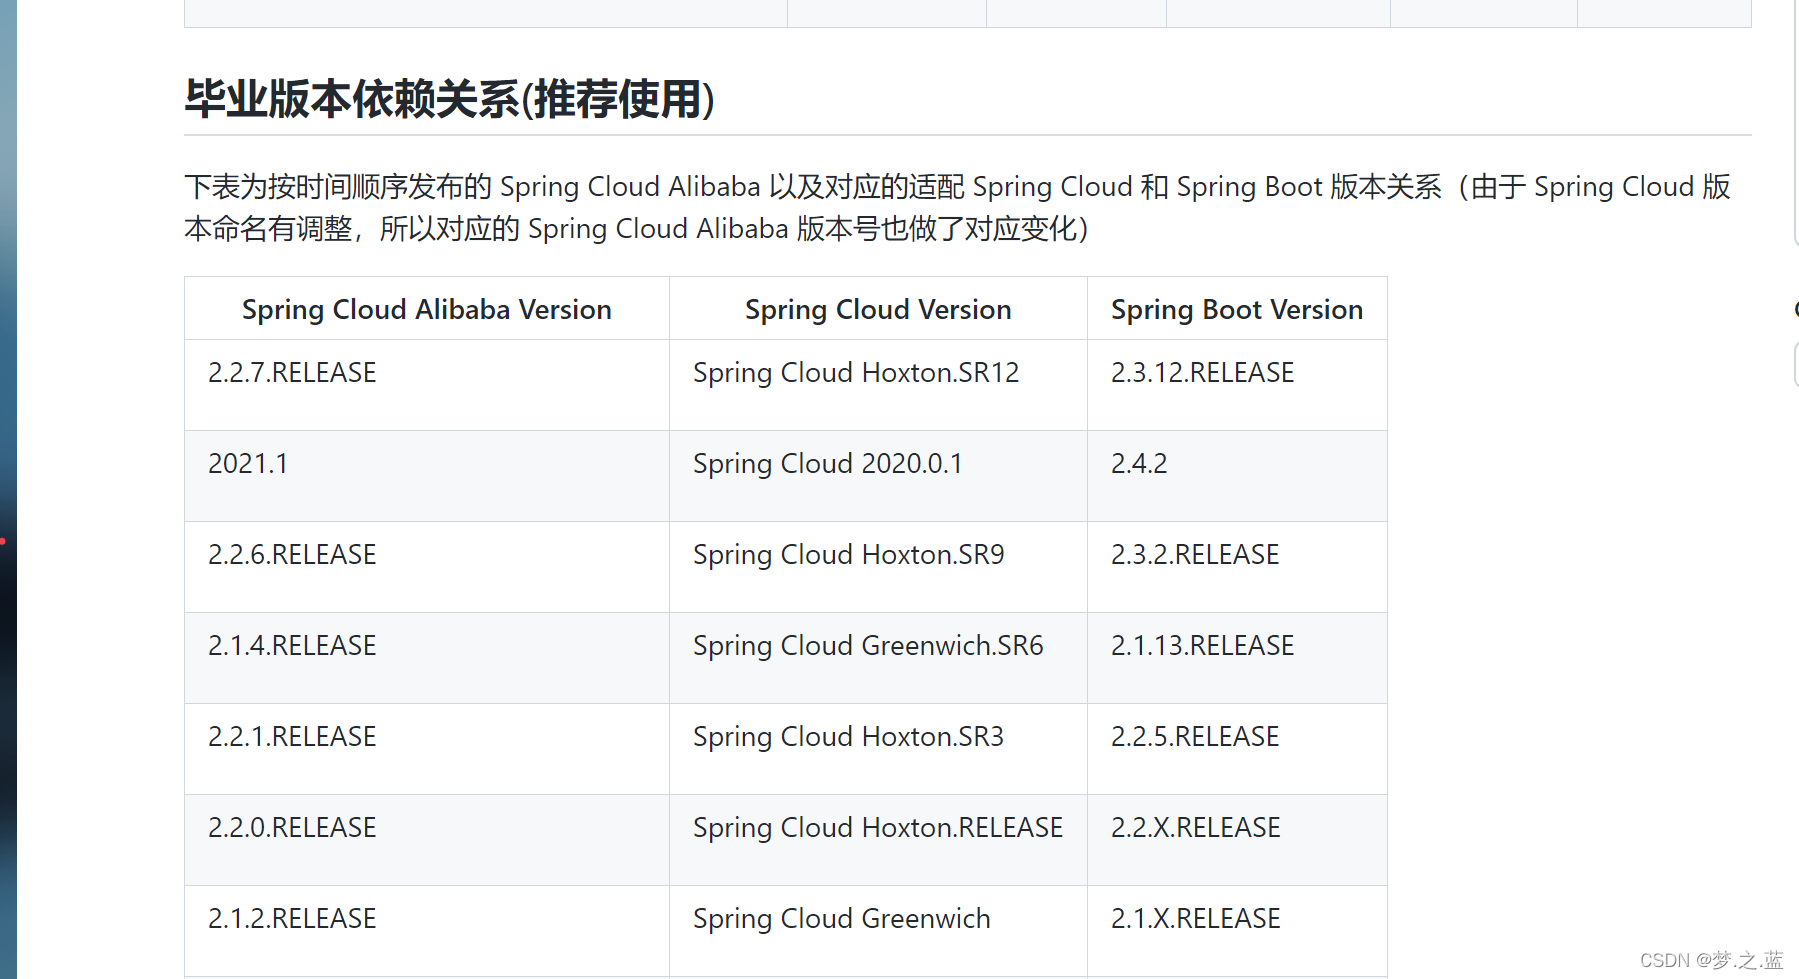Click cell 2.2.6.RELEASE
The height and width of the screenshot is (979, 1799).
point(427,567)
